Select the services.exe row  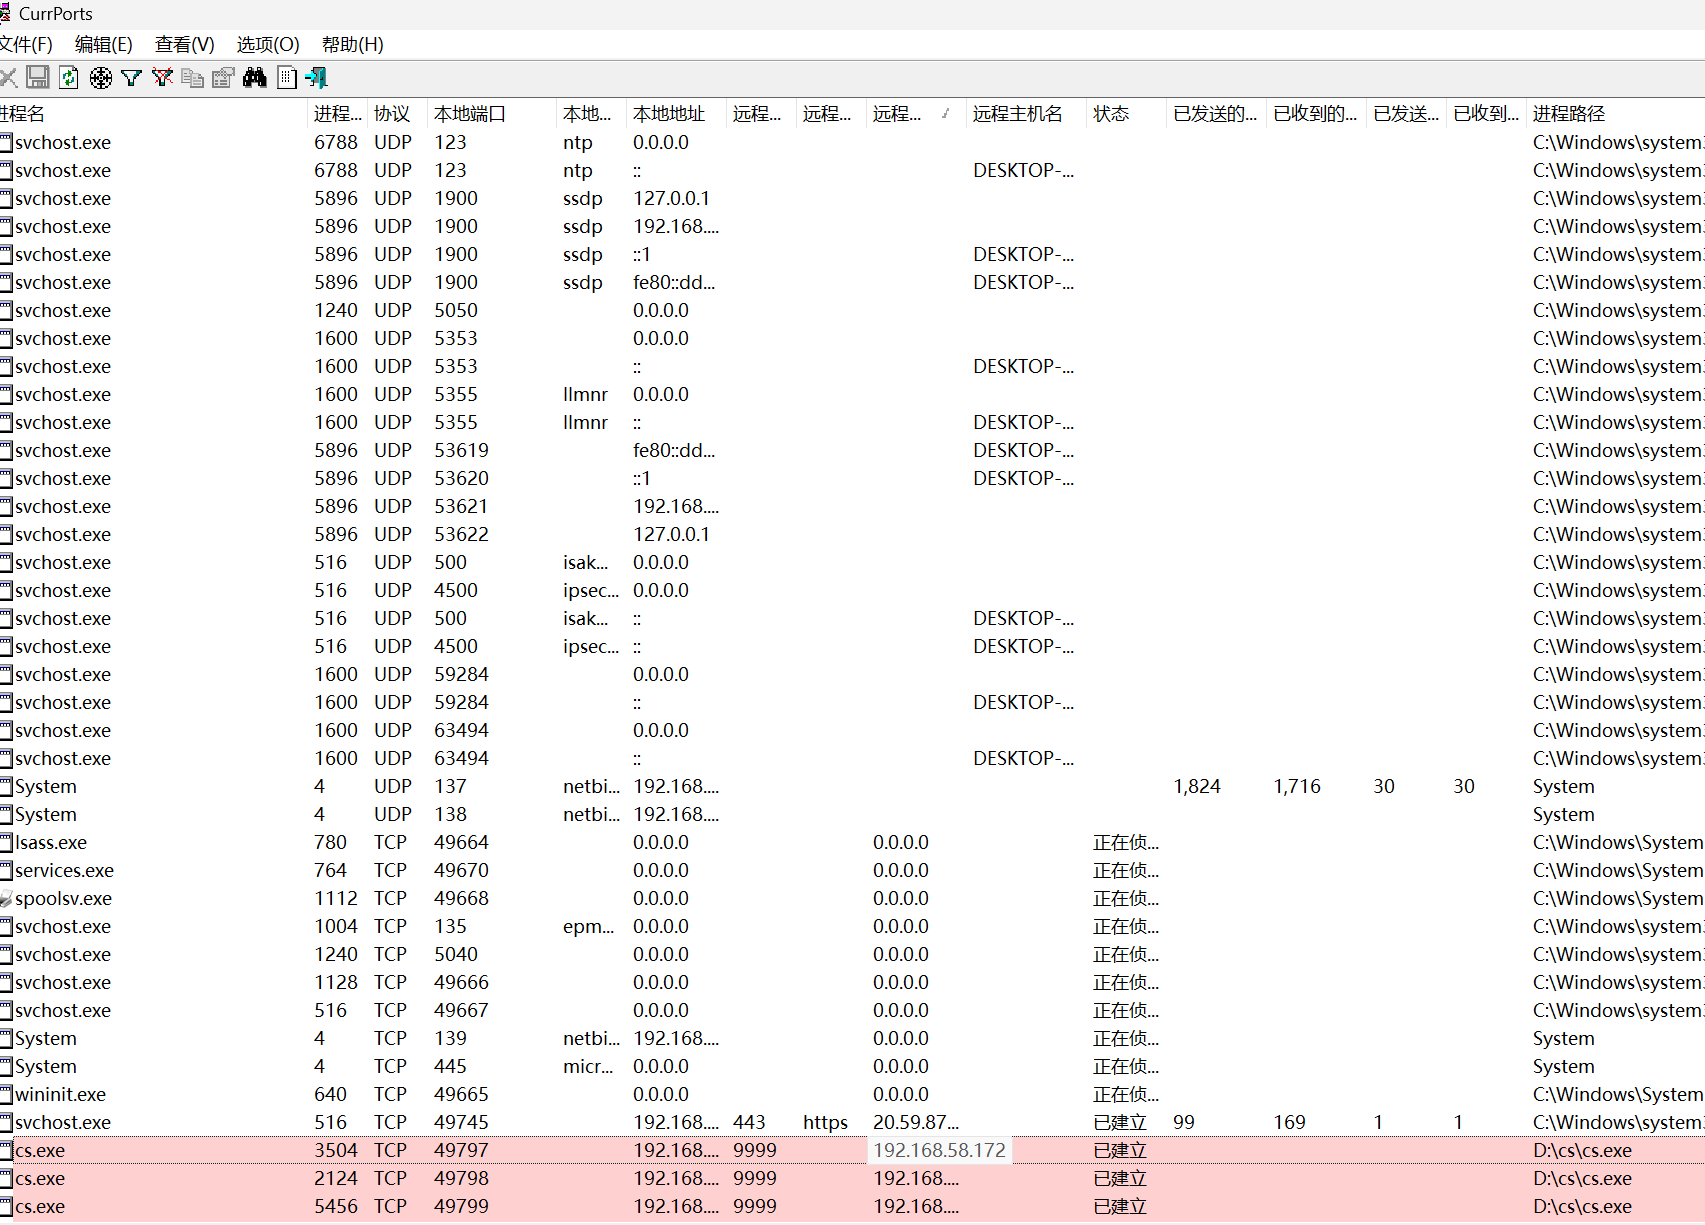click(852, 870)
